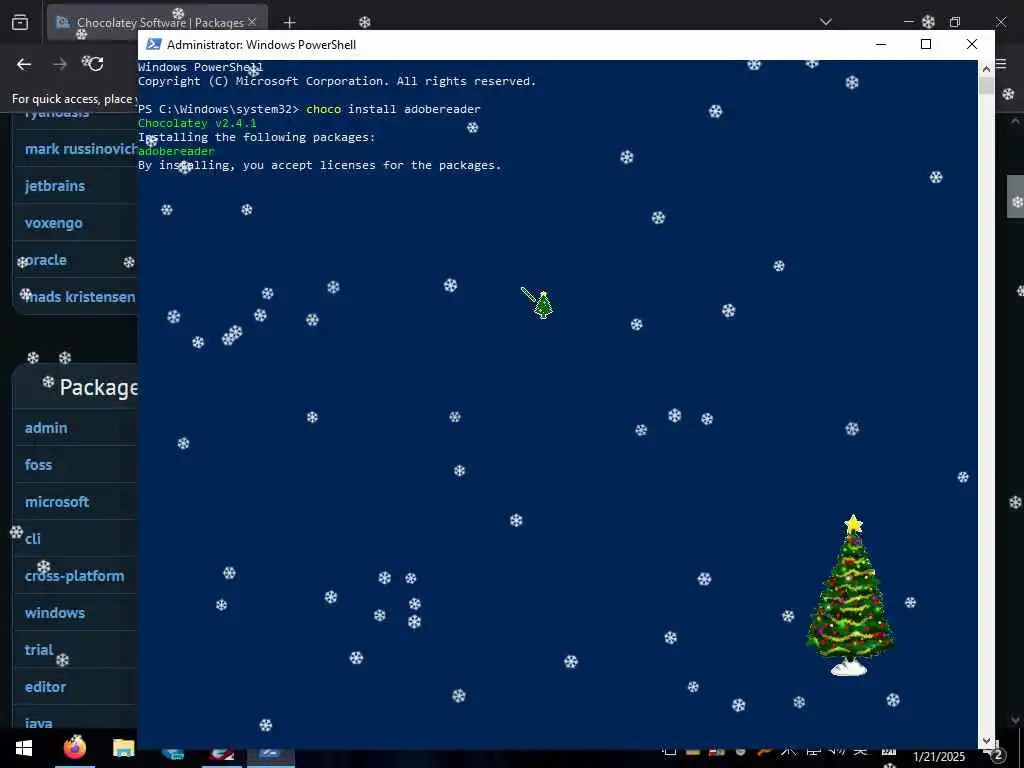Select the 'cross-platform' package tag link
This screenshot has height=768, width=1024.
click(74, 576)
